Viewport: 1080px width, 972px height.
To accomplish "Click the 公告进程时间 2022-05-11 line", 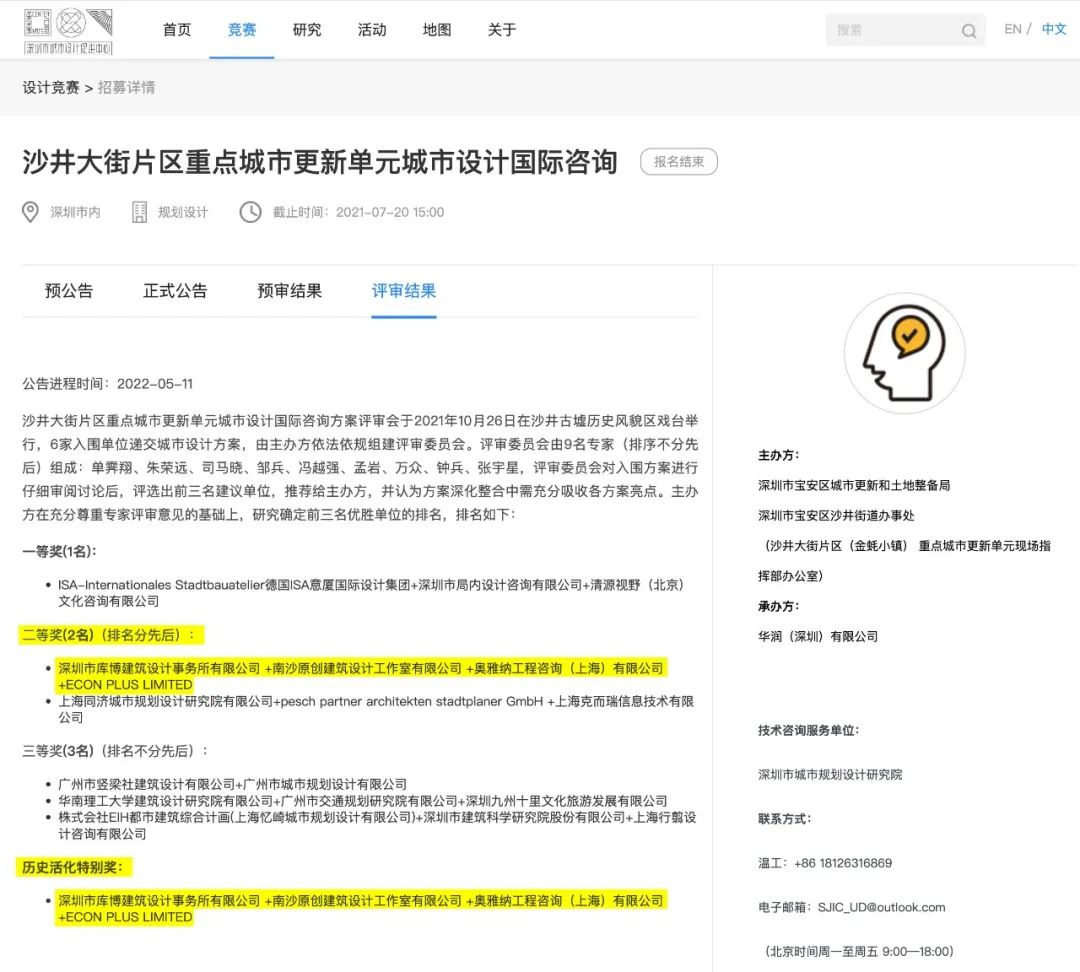I will point(107,384).
